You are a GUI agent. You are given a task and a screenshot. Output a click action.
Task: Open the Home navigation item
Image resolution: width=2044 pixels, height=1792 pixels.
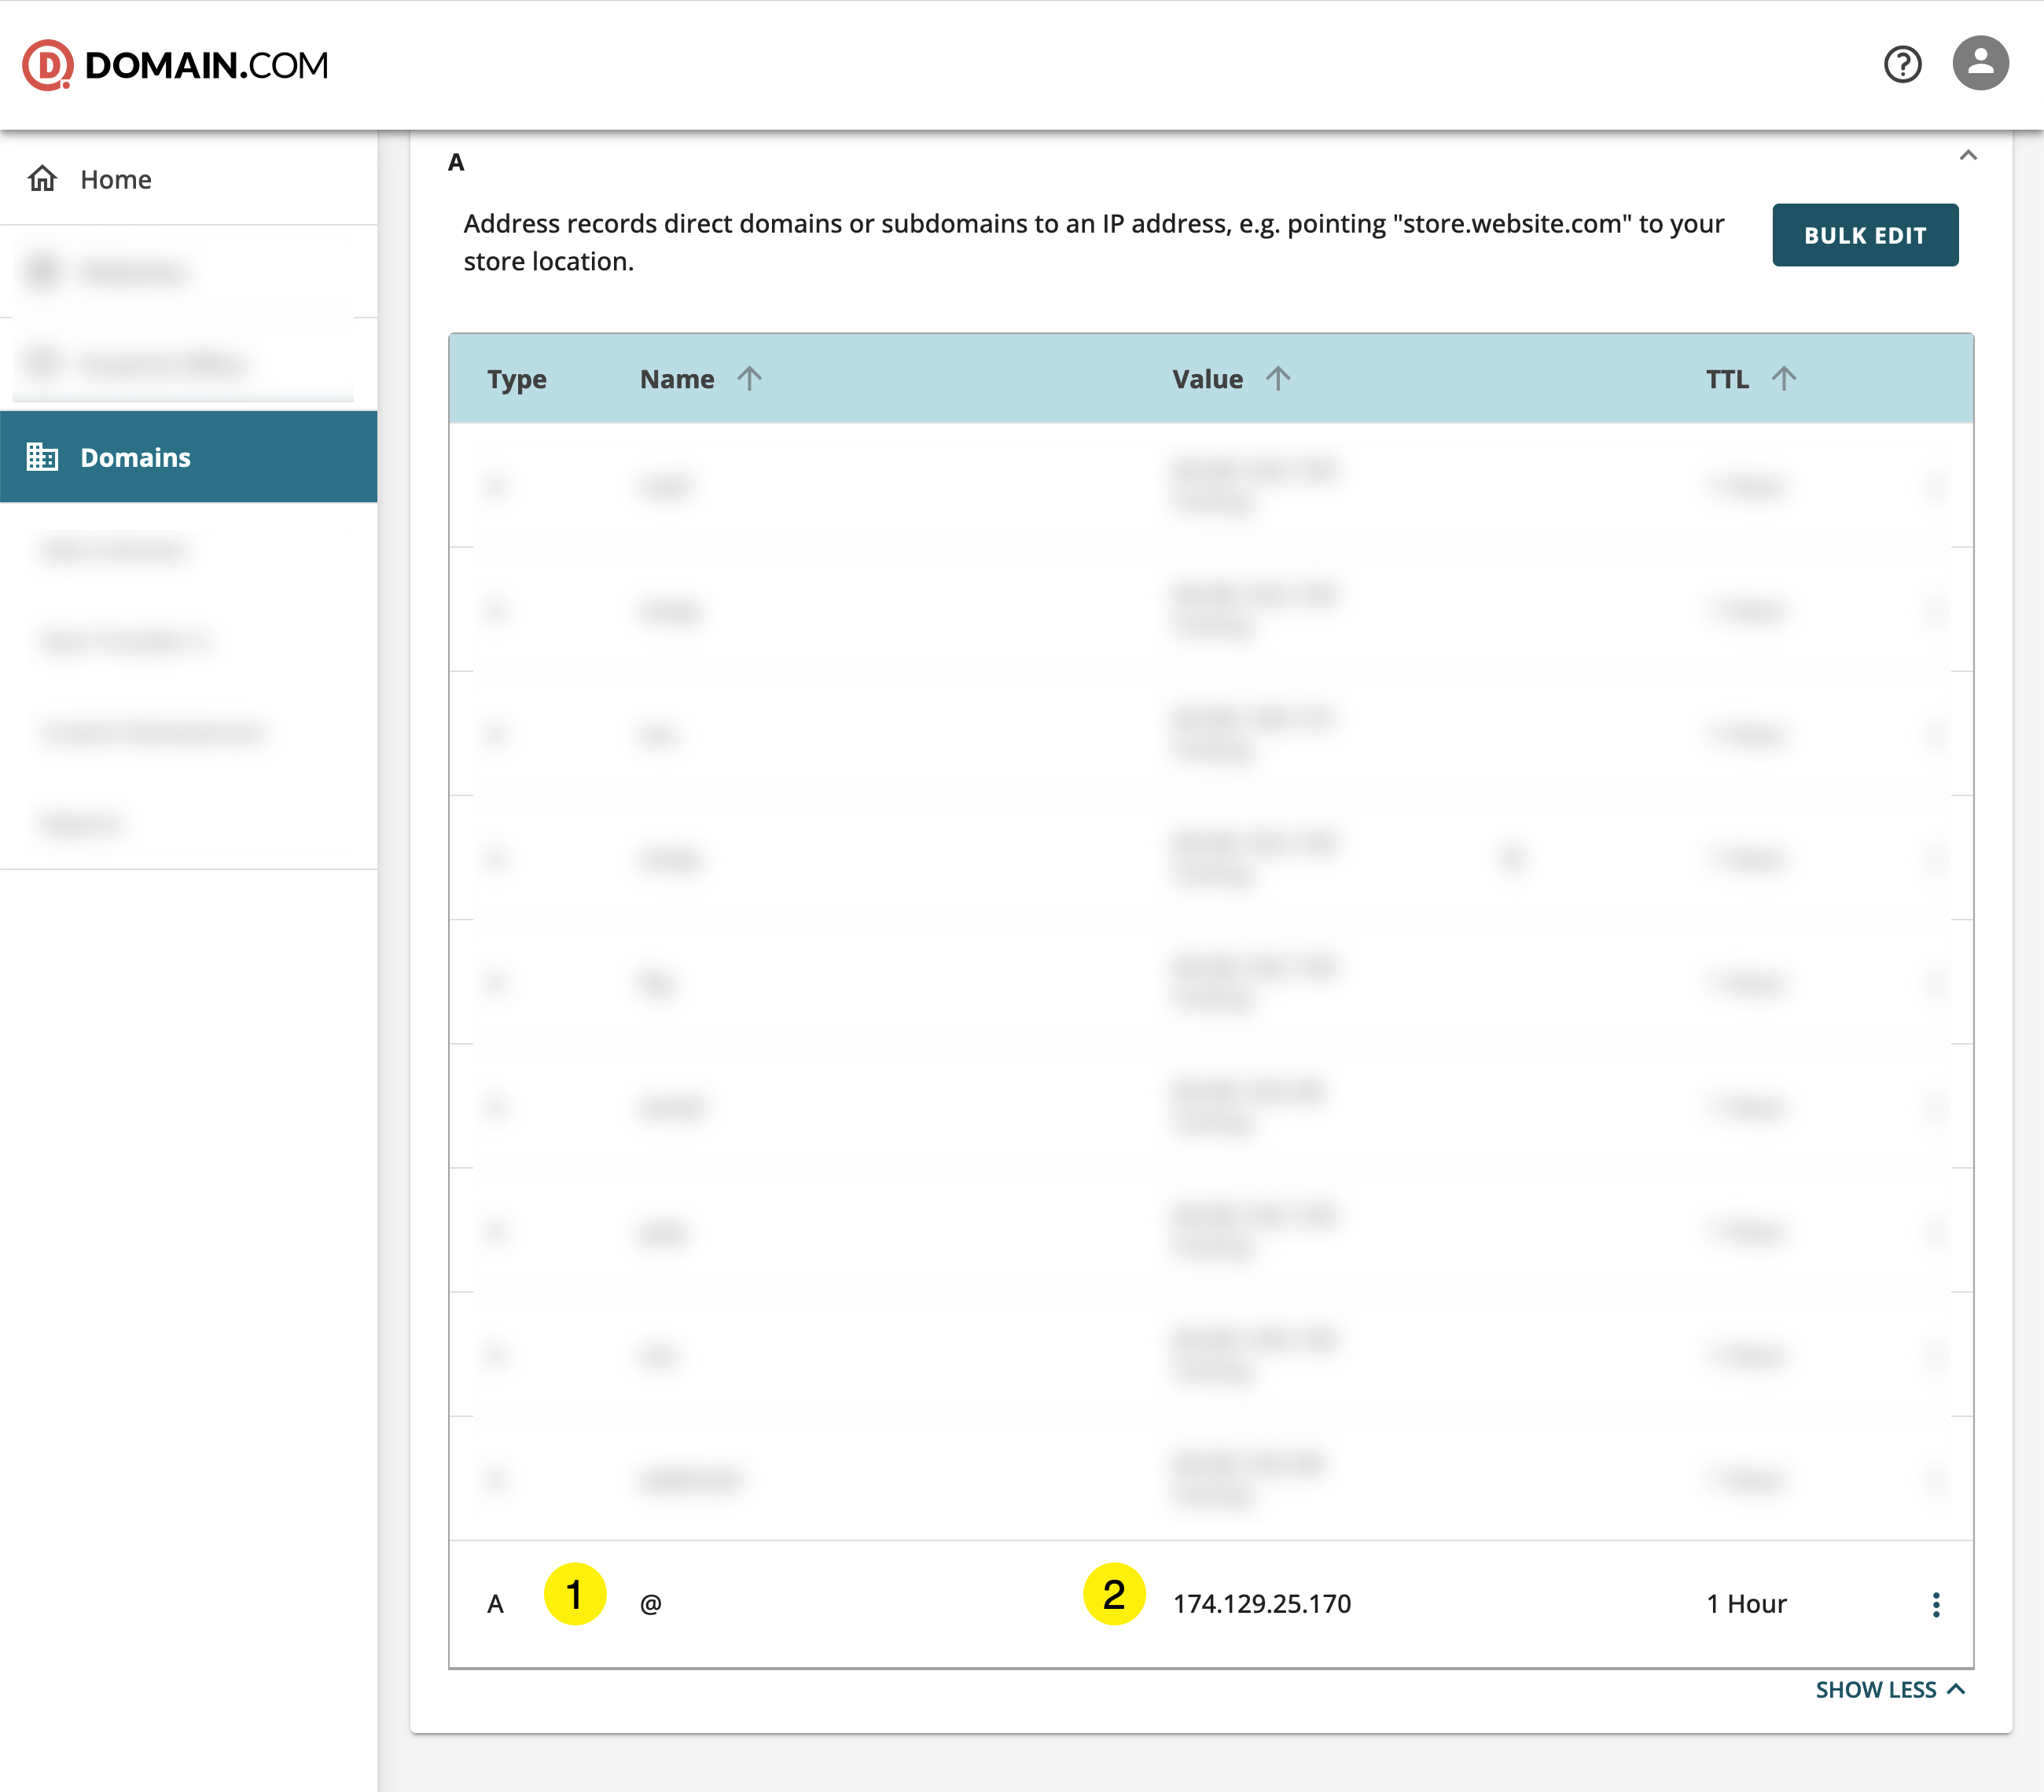click(115, 178)
